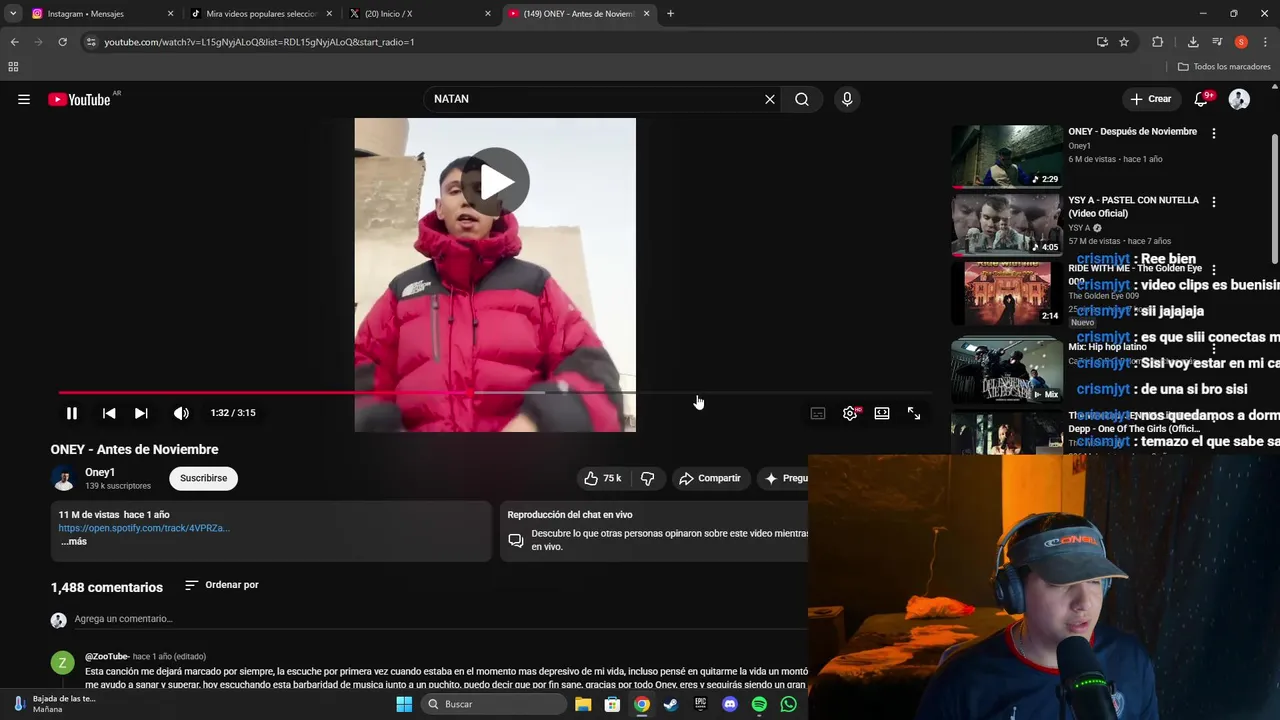
Task: Open the YouTube hamburger guide menu
Action: pos(24,99)
